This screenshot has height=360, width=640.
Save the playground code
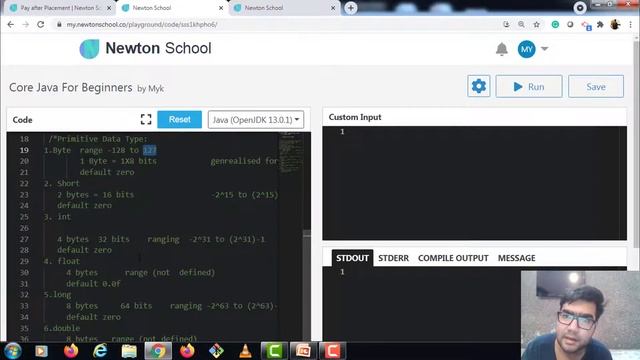(x=596, y=86)
